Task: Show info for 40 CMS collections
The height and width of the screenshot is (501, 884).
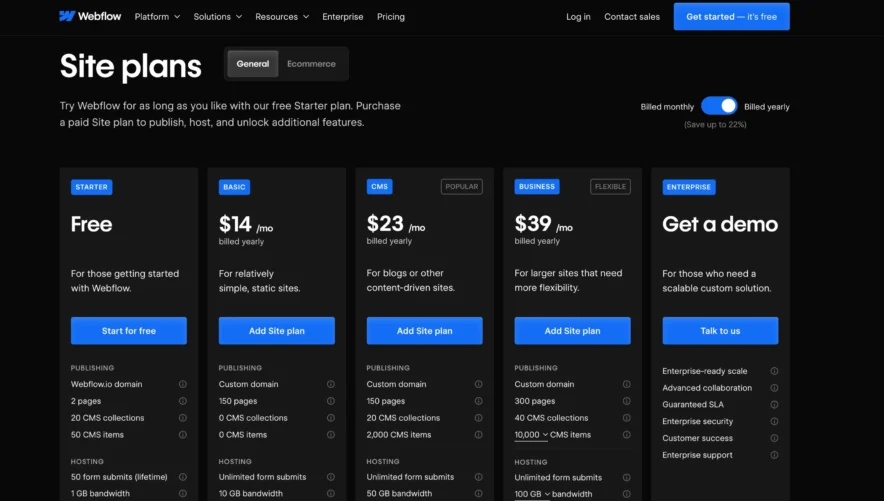Action: pyautogui.click(x=626, y=418)
